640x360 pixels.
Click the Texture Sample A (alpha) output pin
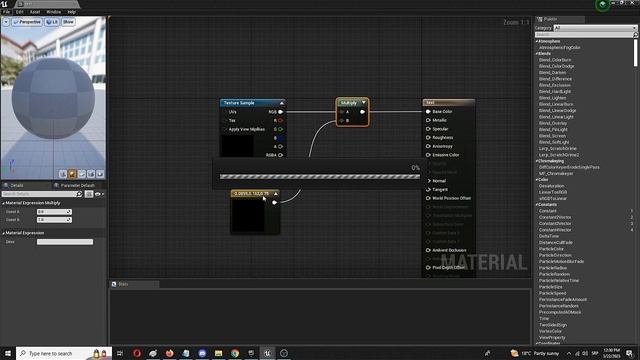280,147
